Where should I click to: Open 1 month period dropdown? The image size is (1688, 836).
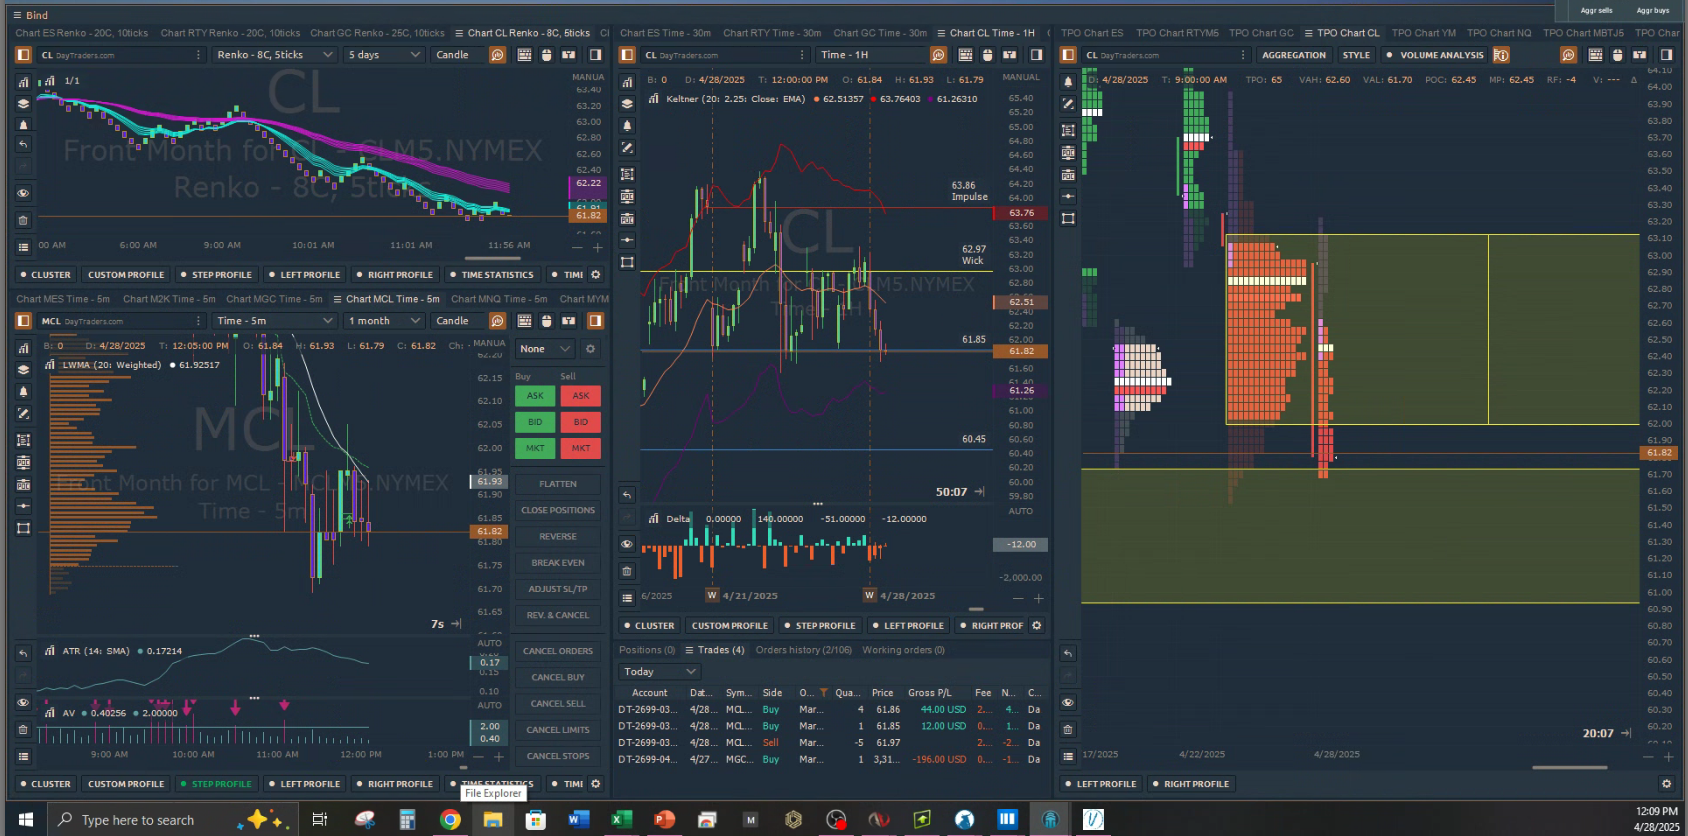(x=384, y=321)
